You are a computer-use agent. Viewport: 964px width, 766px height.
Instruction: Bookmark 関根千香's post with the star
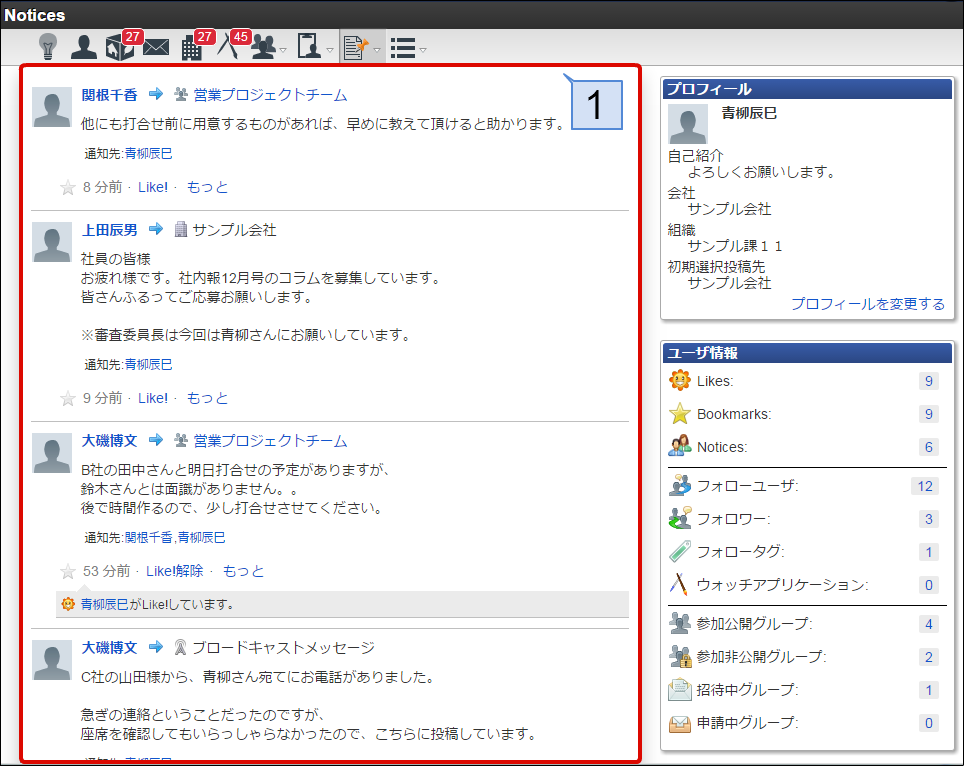68,187
